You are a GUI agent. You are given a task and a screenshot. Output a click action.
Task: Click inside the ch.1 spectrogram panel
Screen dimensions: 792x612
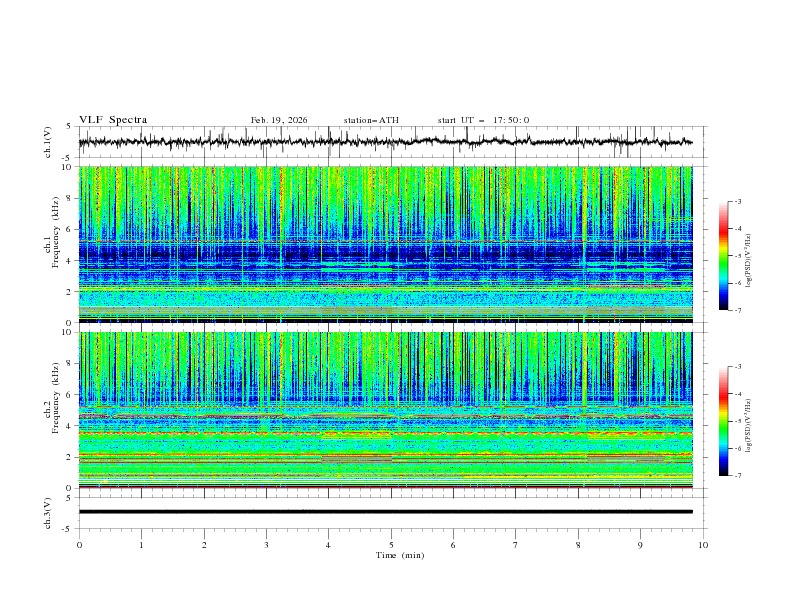point(385,244)
